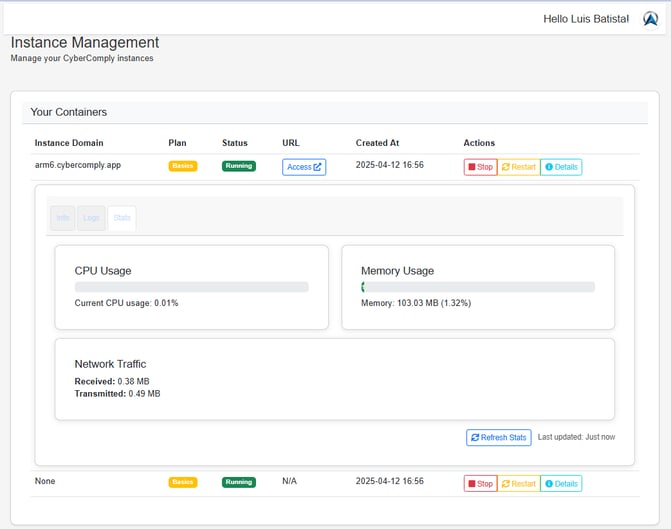Stop the instance in the None row

(481, 484)
